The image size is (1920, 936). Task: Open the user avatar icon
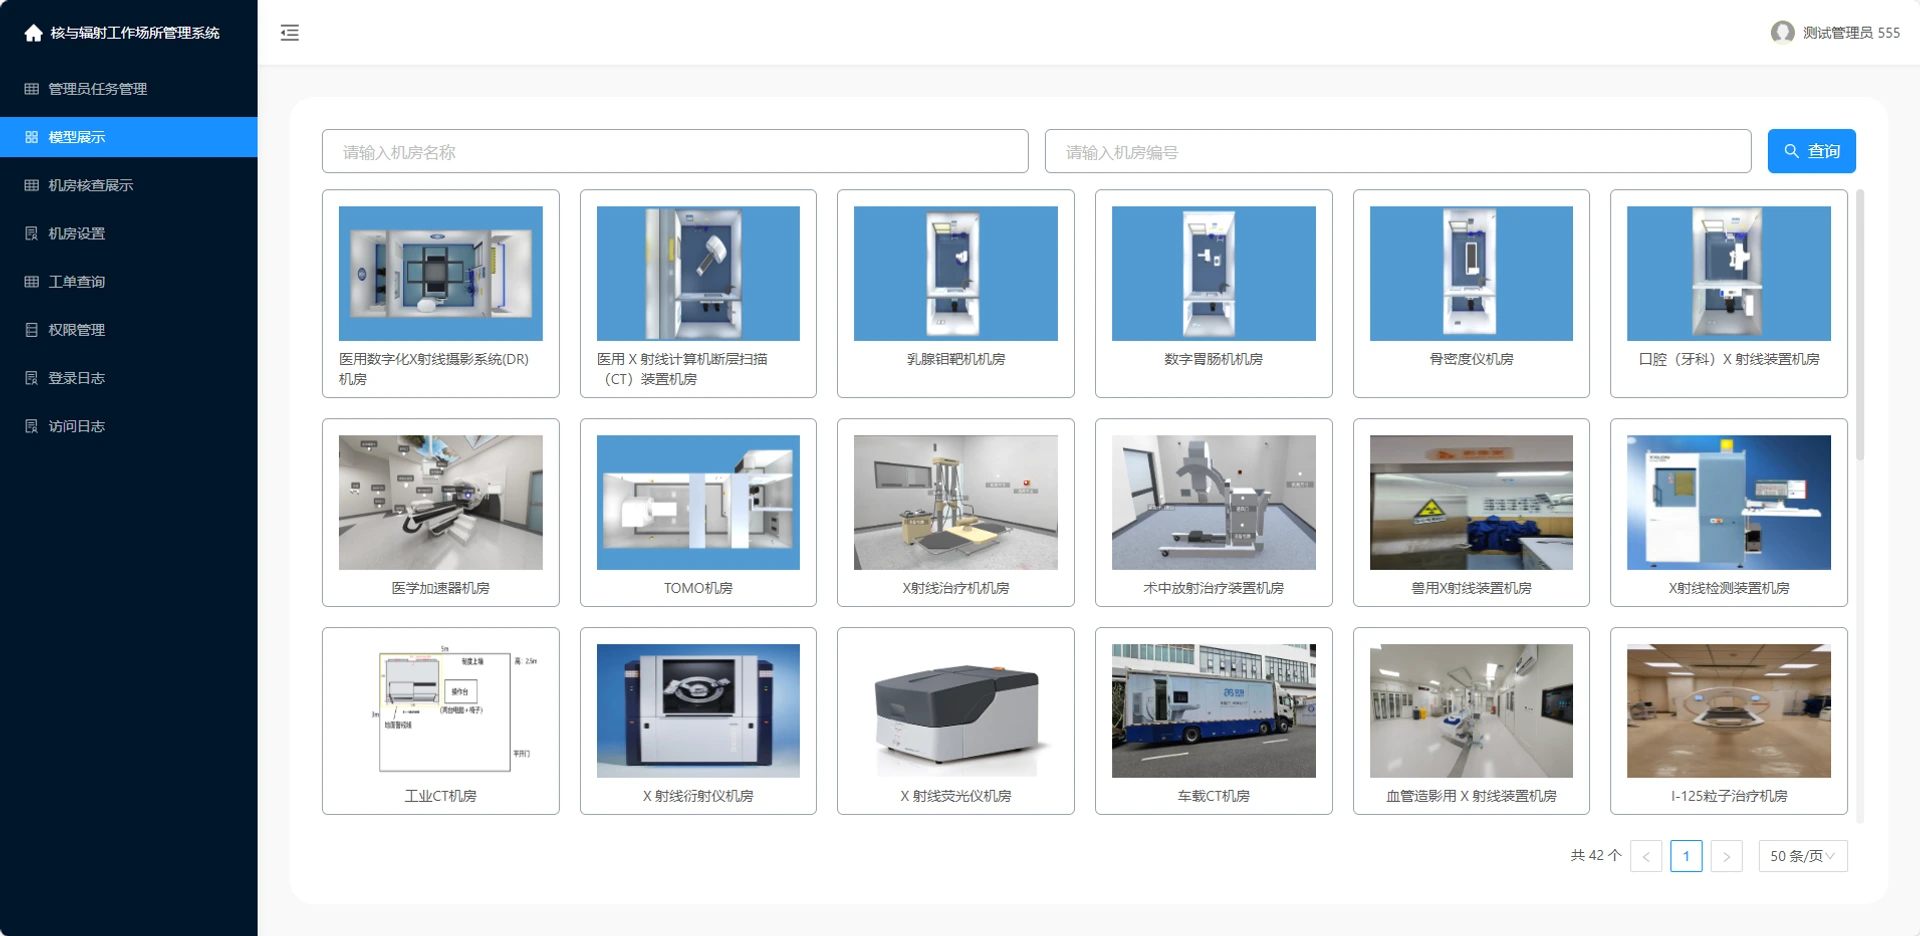point(1782,32)
